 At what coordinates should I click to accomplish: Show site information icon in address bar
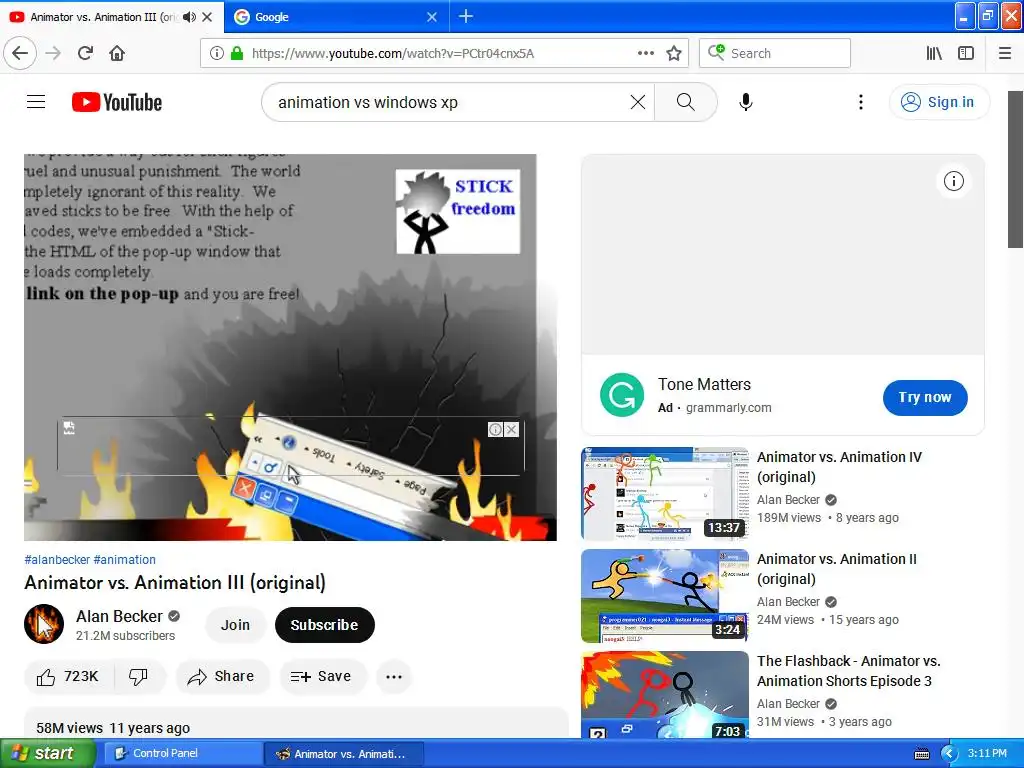[x=217, y=53]
